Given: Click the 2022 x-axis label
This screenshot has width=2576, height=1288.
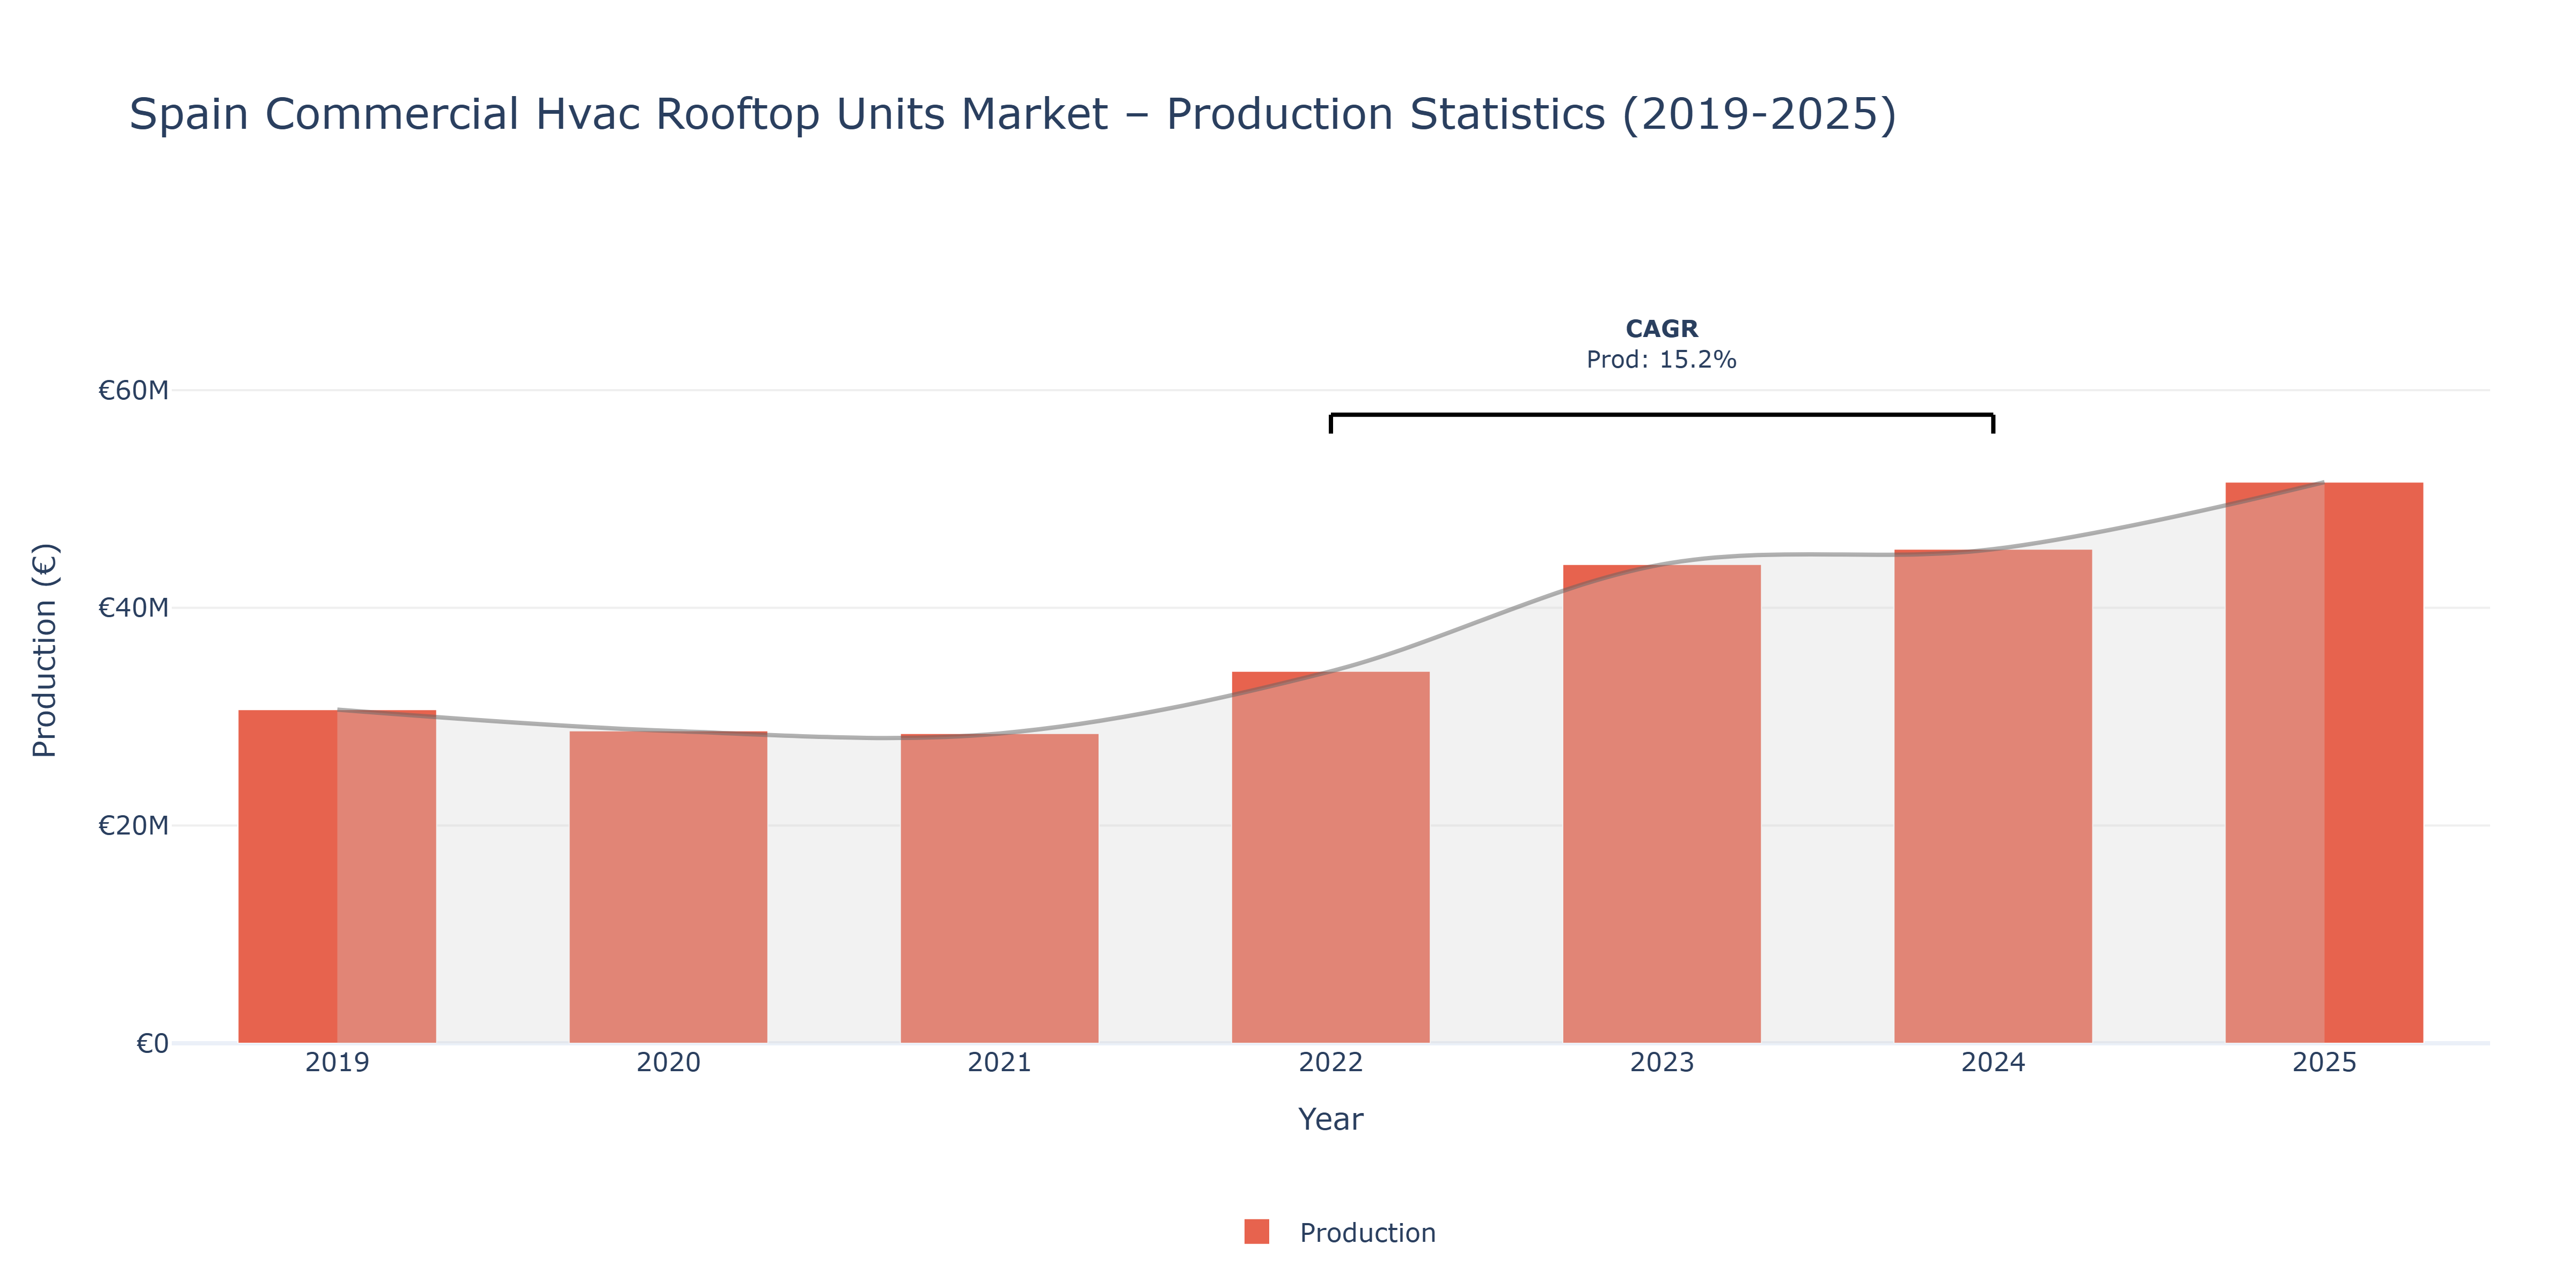Looking at the screenshot, I should pos(1330,1062).
